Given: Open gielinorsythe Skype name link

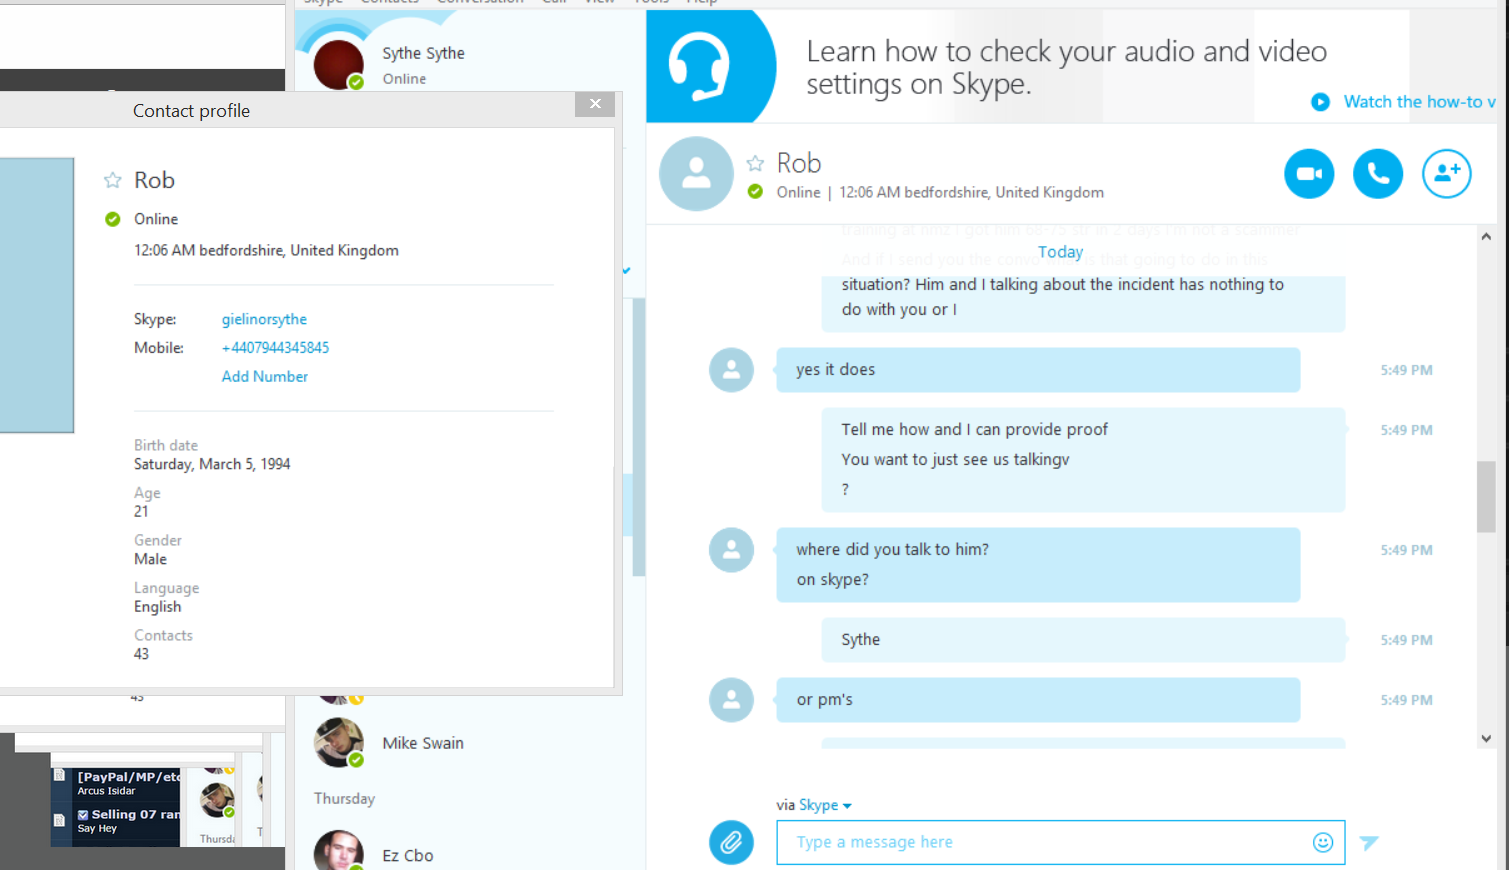Looking at the screenshot, I should (264, 319).
